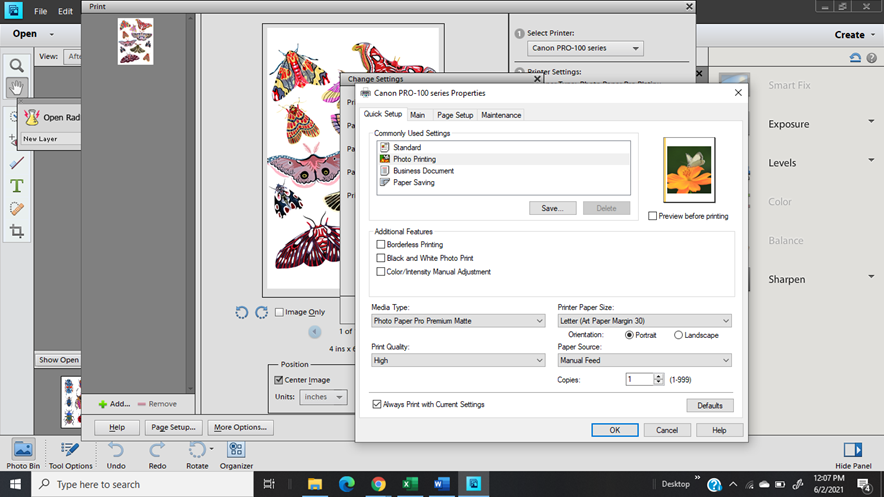884x497 pixels.
Task: Select the Quick Setup tab
Action: coord(383,114)
